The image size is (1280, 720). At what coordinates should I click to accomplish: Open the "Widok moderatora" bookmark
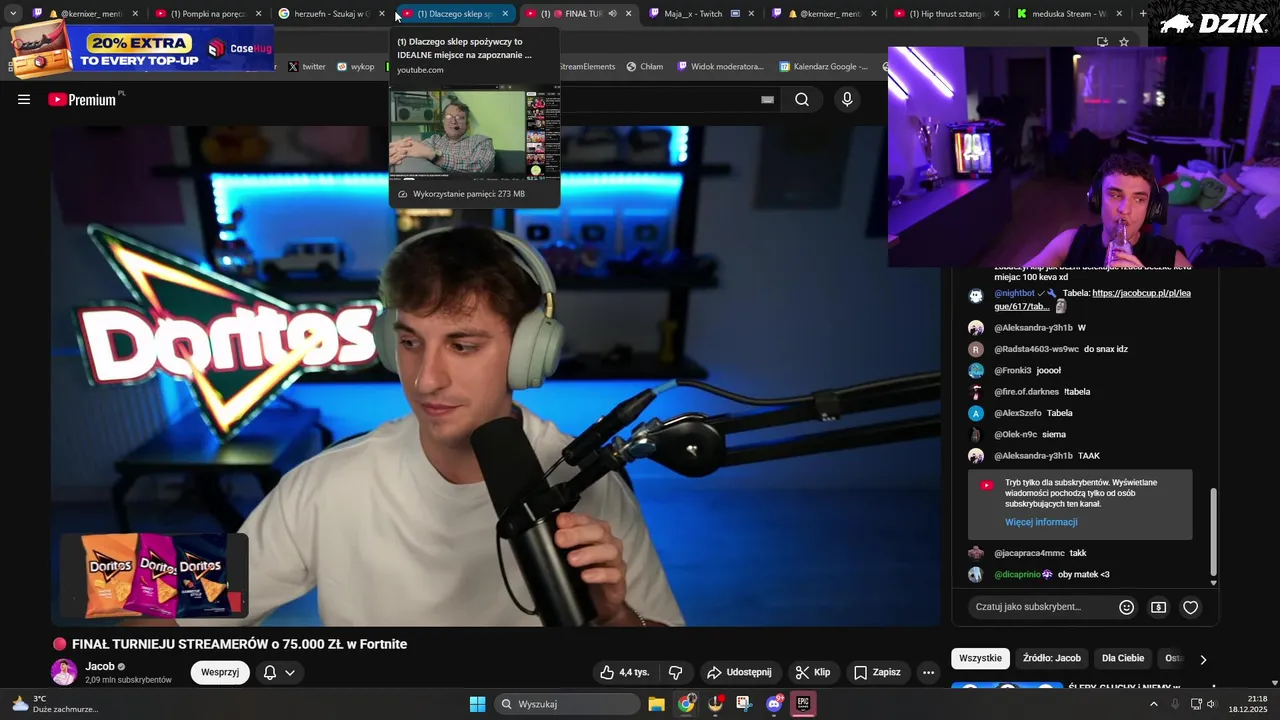[x=720, y=67]
